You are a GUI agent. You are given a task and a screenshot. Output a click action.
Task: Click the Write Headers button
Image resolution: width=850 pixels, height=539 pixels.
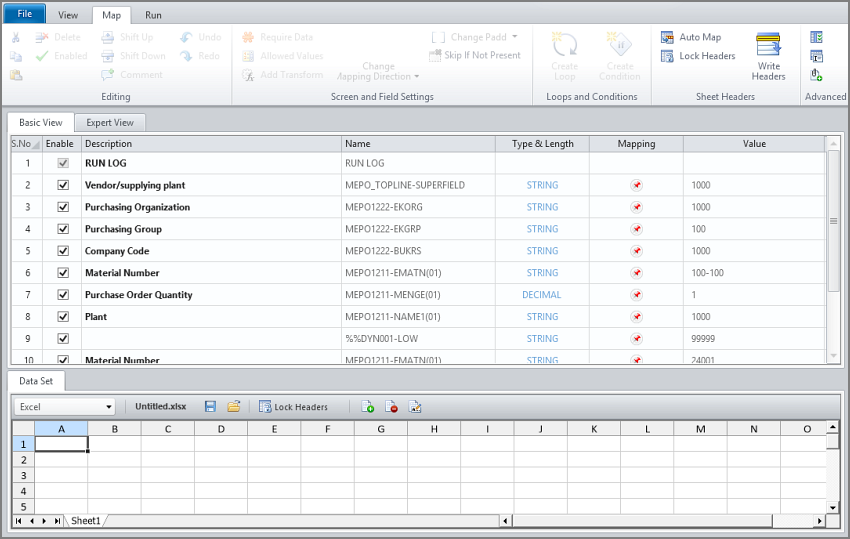click(x=768, y=56)
